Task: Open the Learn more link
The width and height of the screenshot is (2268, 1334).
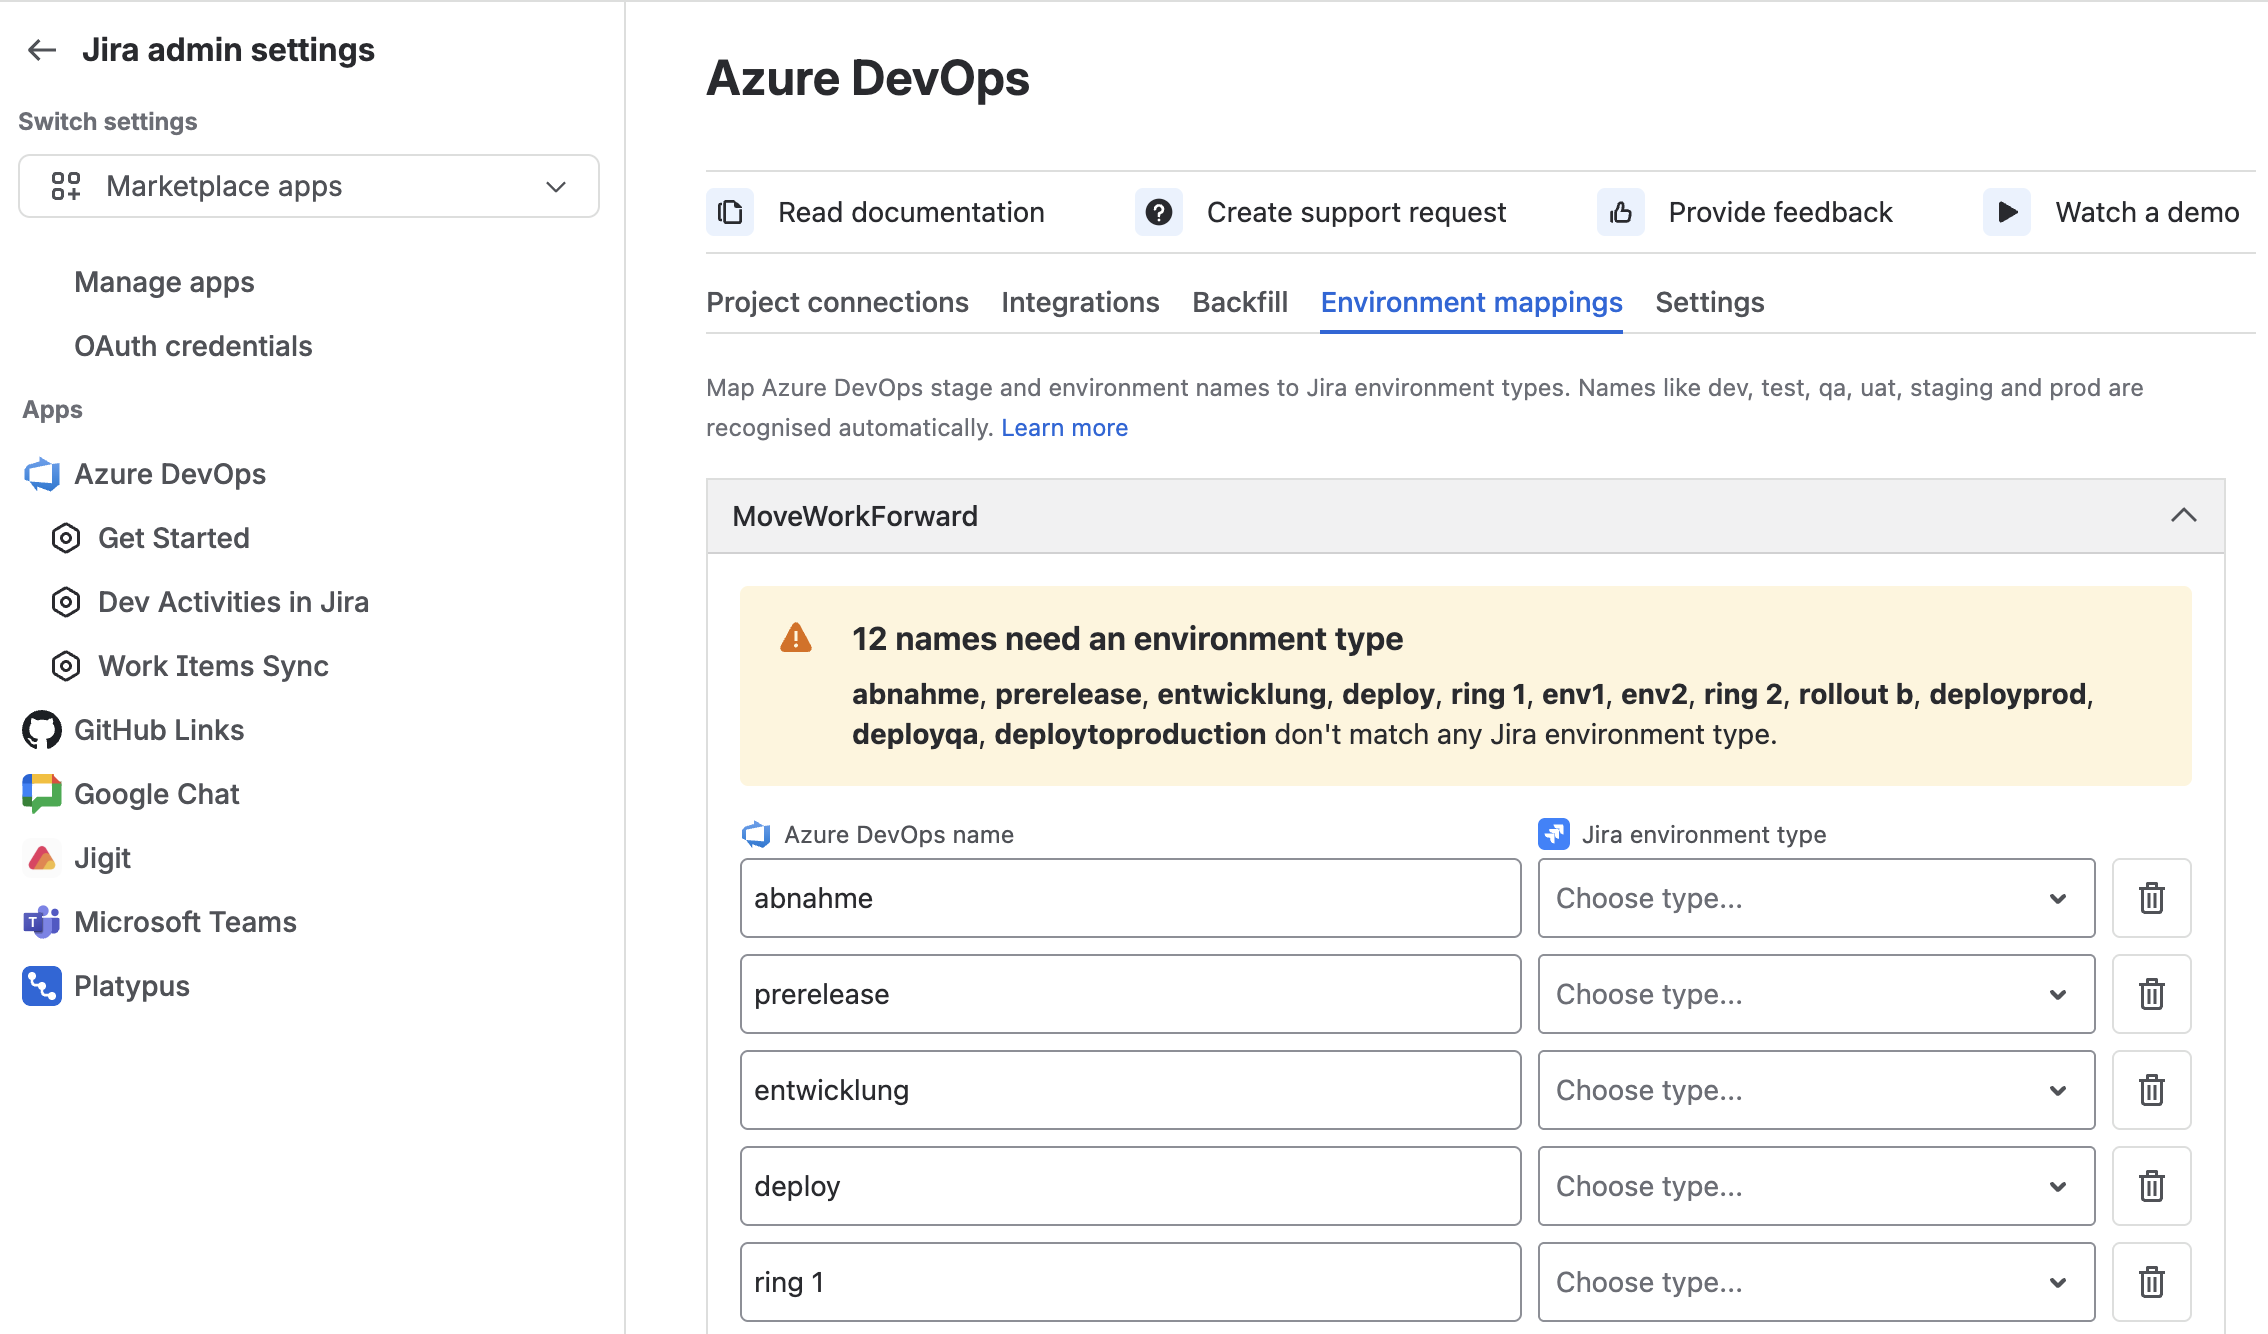Action: tap(1064, 428)
